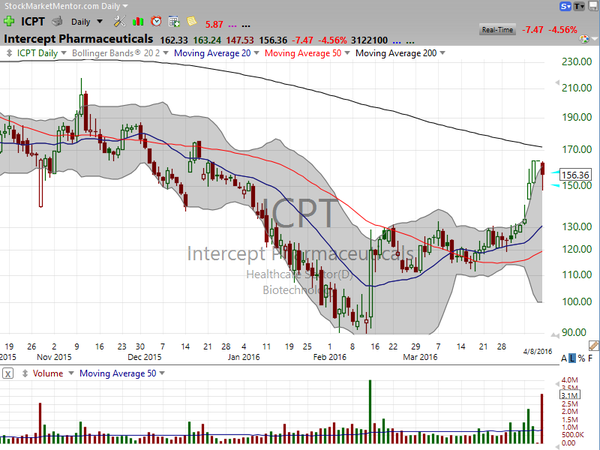Click the pencil drawing tool icon
The image size is (600, 450).
(x=594, y=345)
